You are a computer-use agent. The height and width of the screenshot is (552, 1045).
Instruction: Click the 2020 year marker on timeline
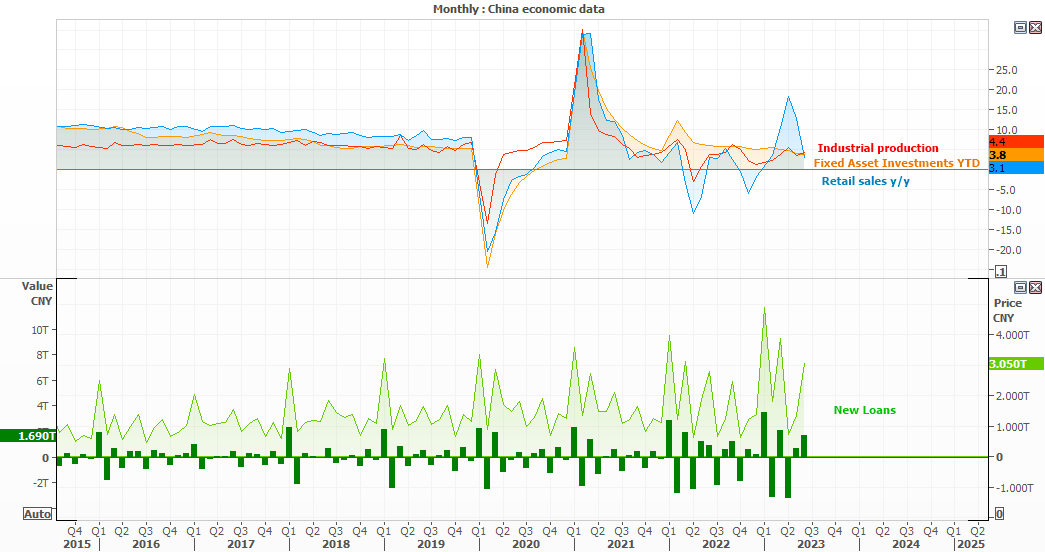pos(526,544)
